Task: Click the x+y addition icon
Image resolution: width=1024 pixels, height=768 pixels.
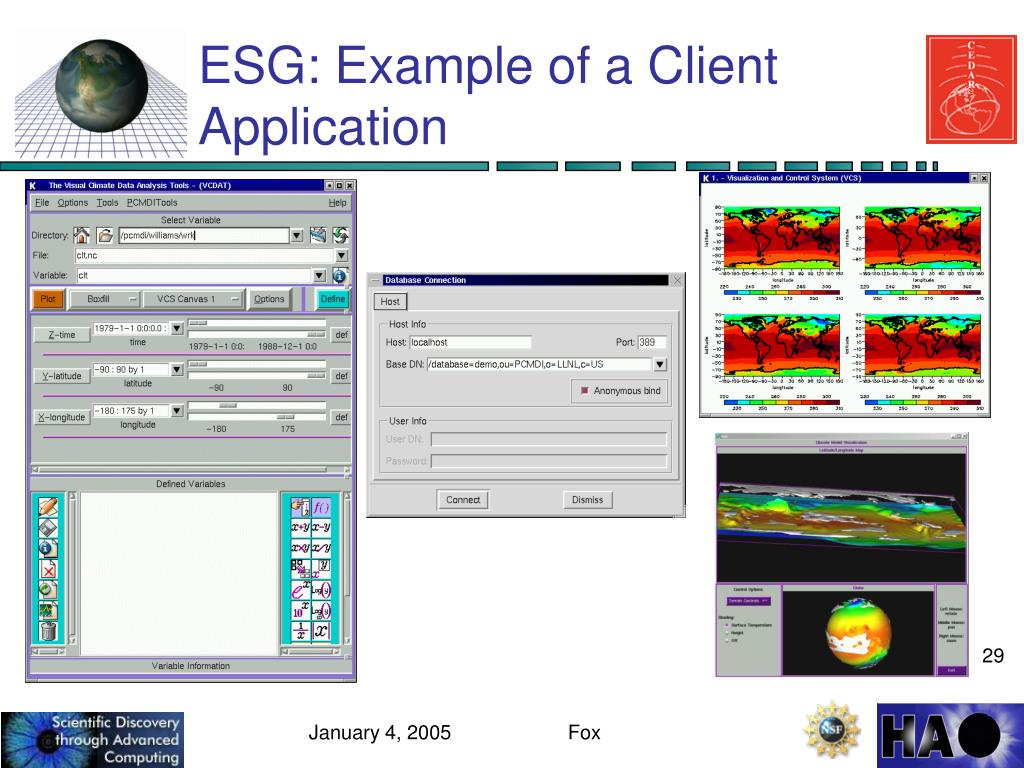Action: 300,527
